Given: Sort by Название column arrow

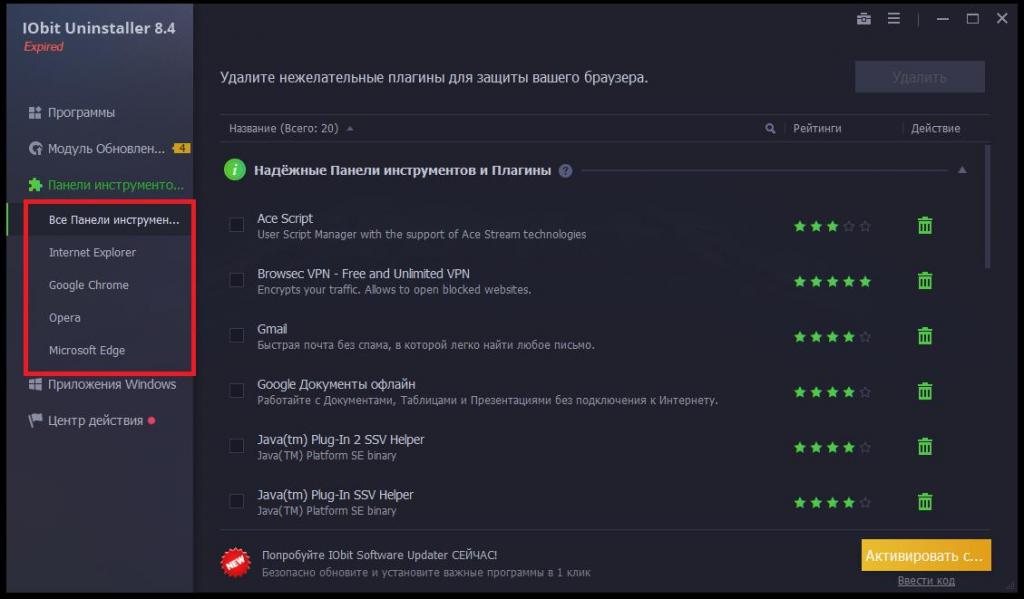Looking at the screenshot, I should (x=350, y=129).
